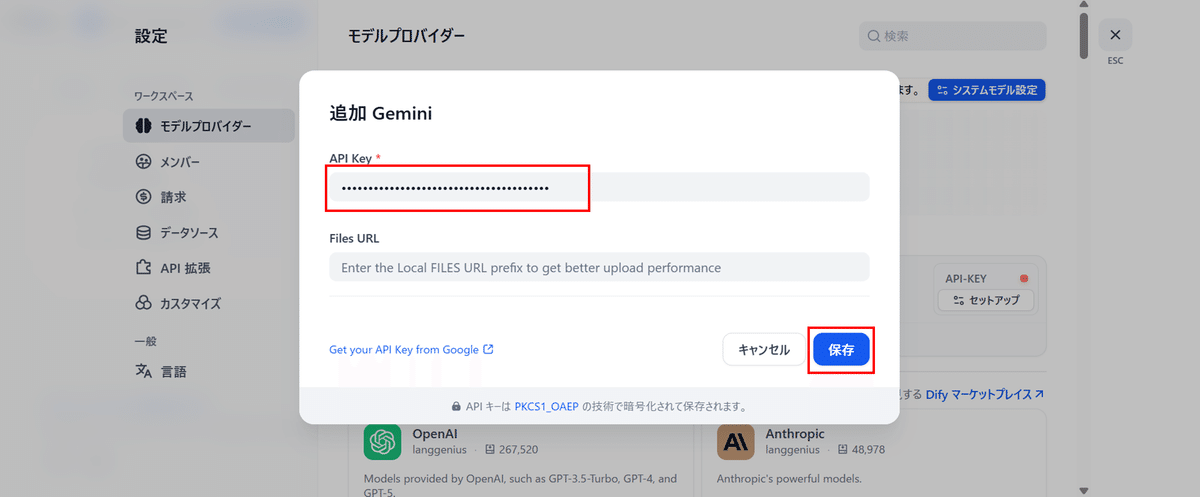Click the データソース database icon

click(x=143, y=233)
